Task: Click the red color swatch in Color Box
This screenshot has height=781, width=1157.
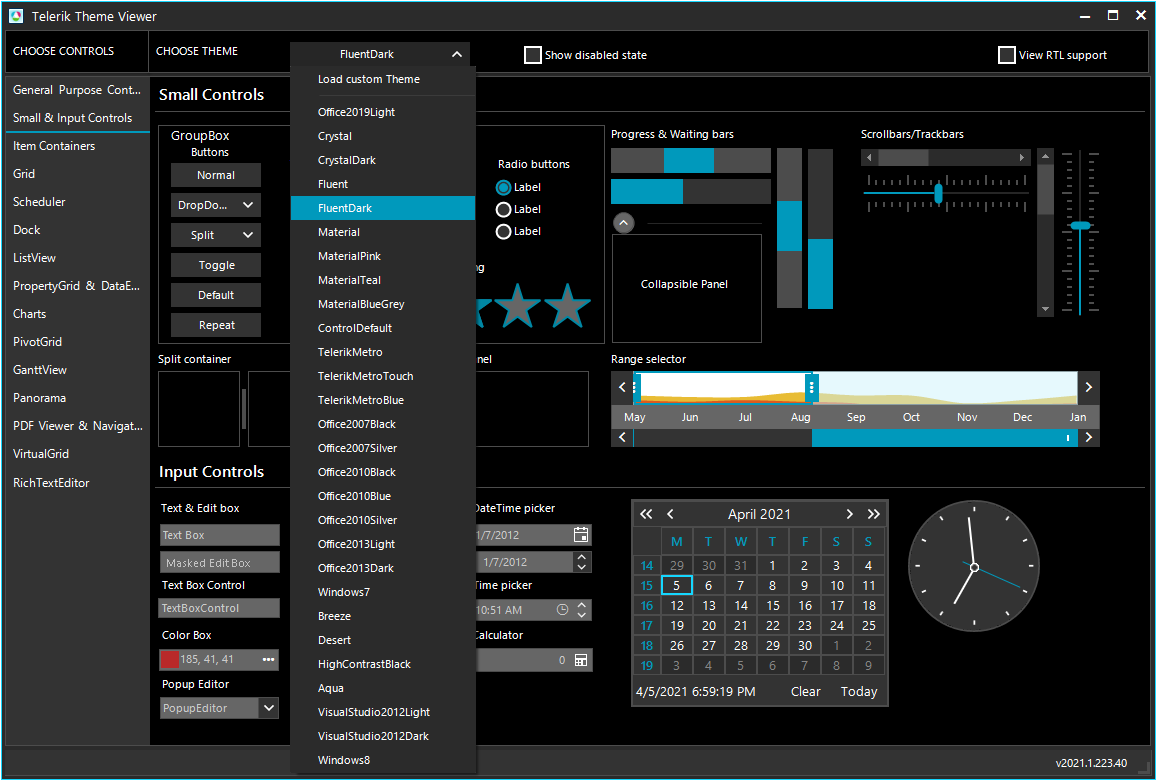Action: pos(170,659)
